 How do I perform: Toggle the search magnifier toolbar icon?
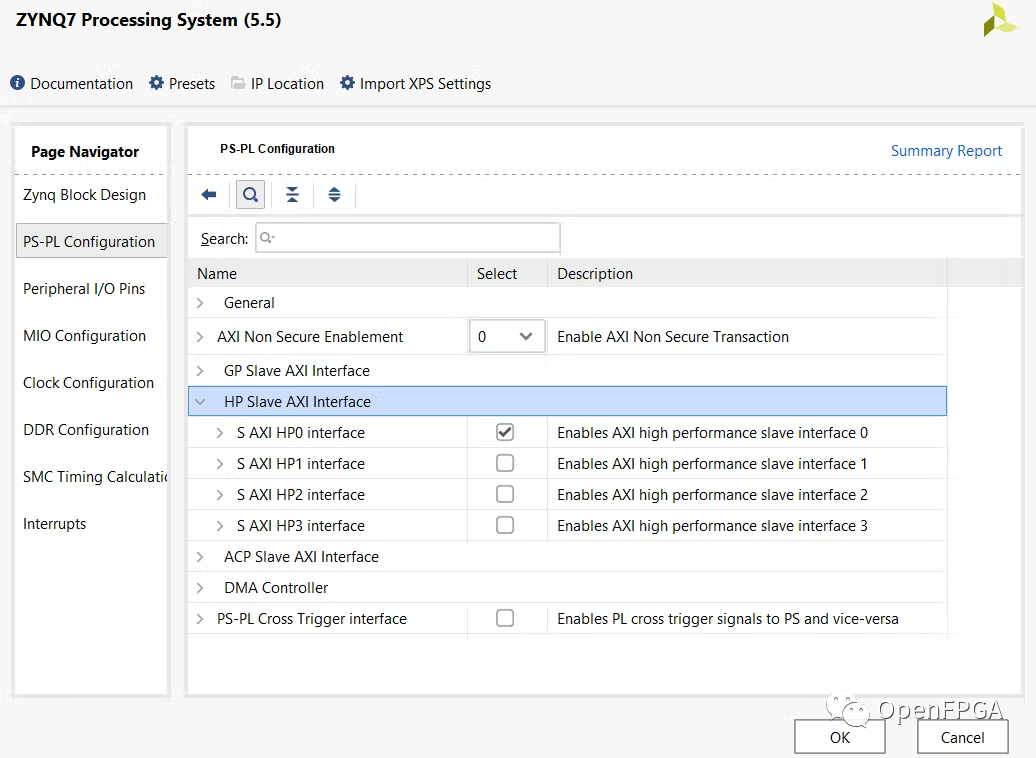[250, 195]
